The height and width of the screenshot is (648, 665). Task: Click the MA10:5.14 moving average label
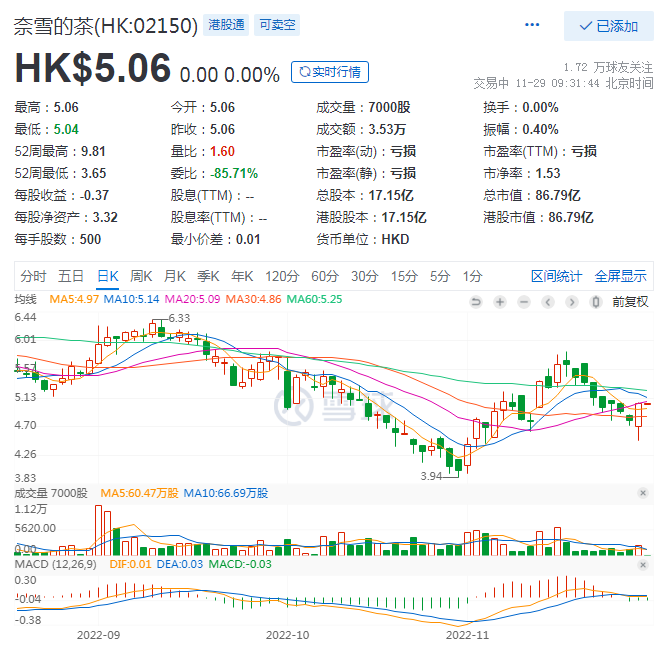[x=131, y=299]
